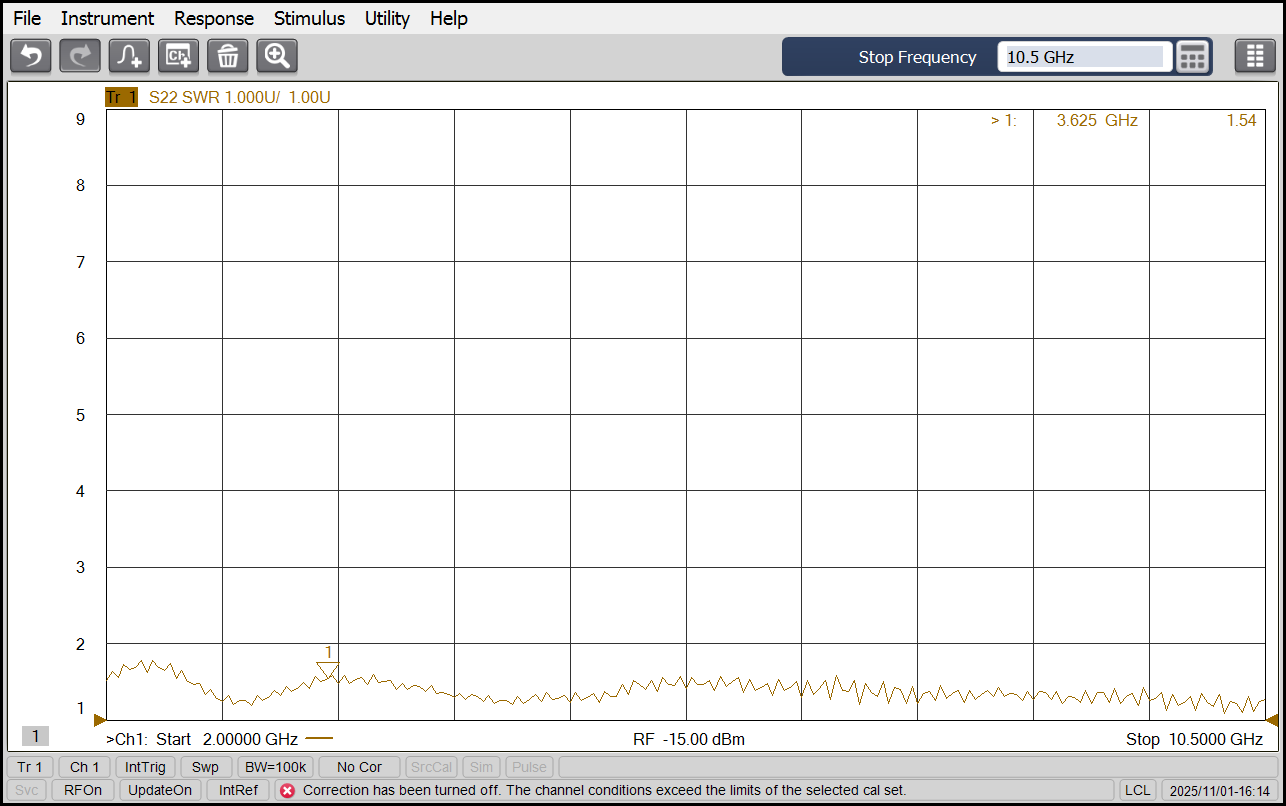Select marker 1 triangle on the trace
The width and height of the screenshot is (1286, 806).
point(328,671)
